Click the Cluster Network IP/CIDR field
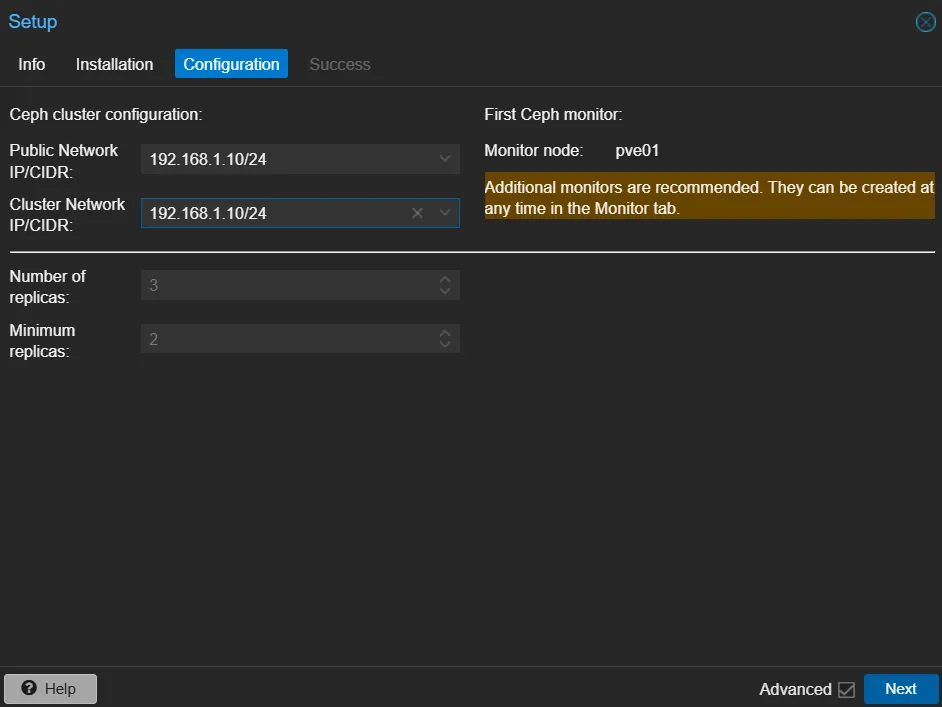Screen dimensions: 942x707 [300, 213]
